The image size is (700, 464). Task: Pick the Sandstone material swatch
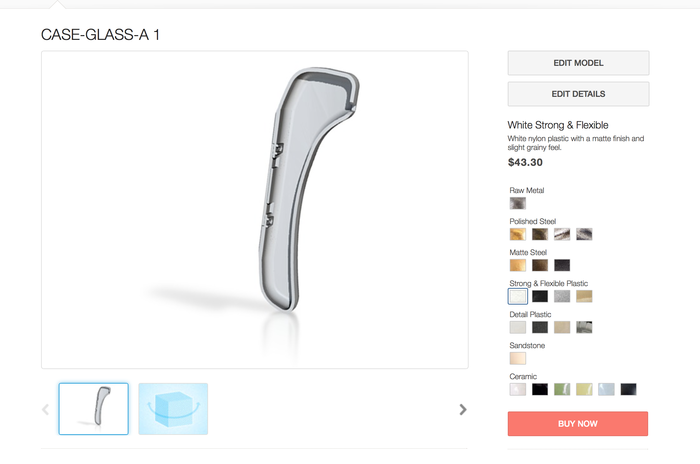[517, 358]
